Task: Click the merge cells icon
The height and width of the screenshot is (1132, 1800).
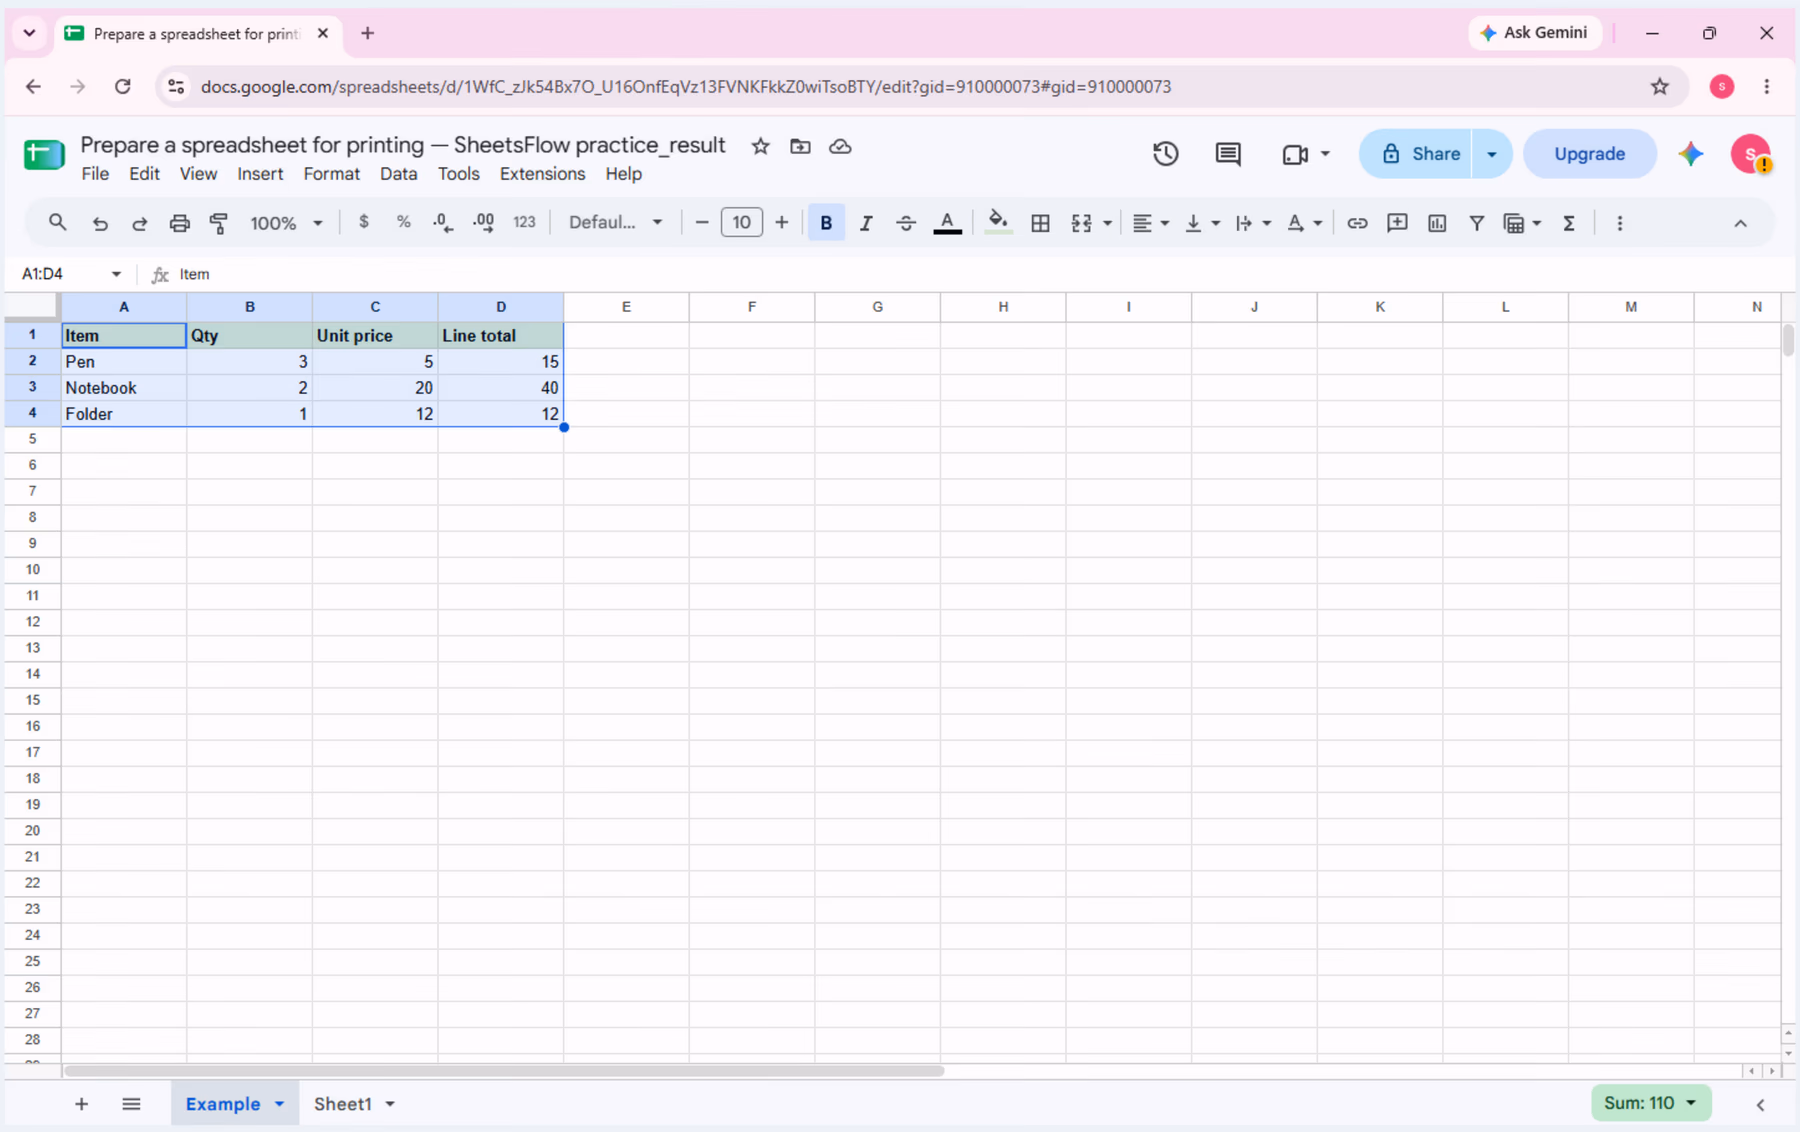Action: click(x=1081, y=223)
